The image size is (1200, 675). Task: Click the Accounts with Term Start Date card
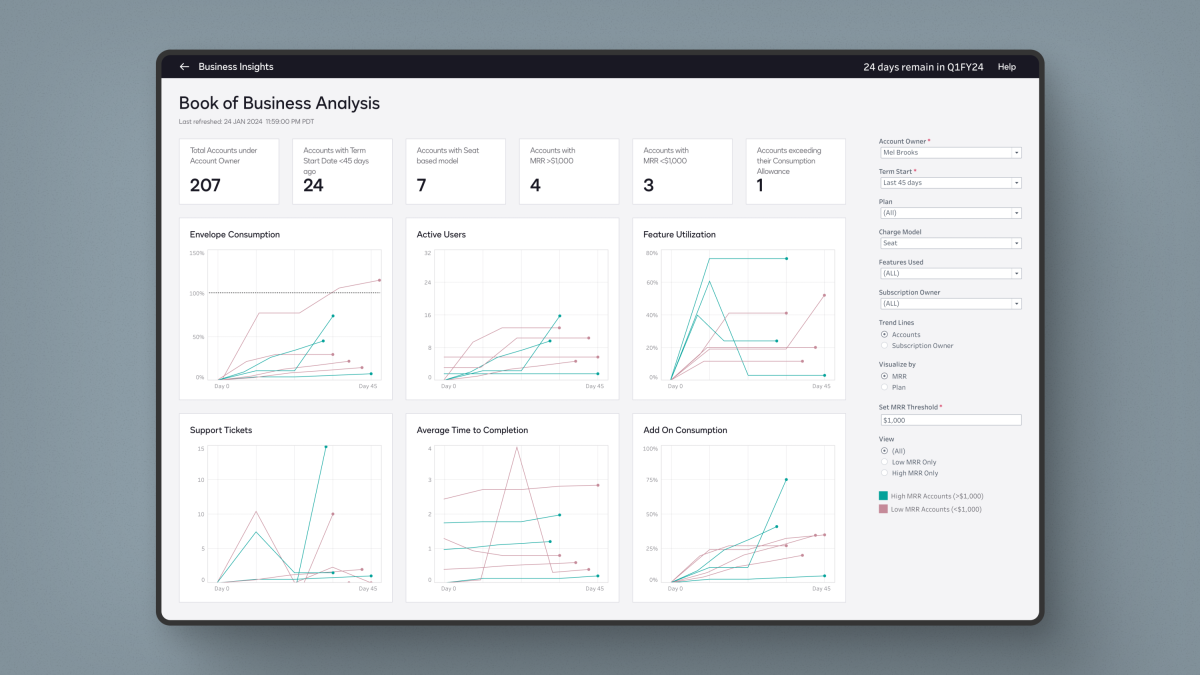pyautogui.click(x=342, y=171)
